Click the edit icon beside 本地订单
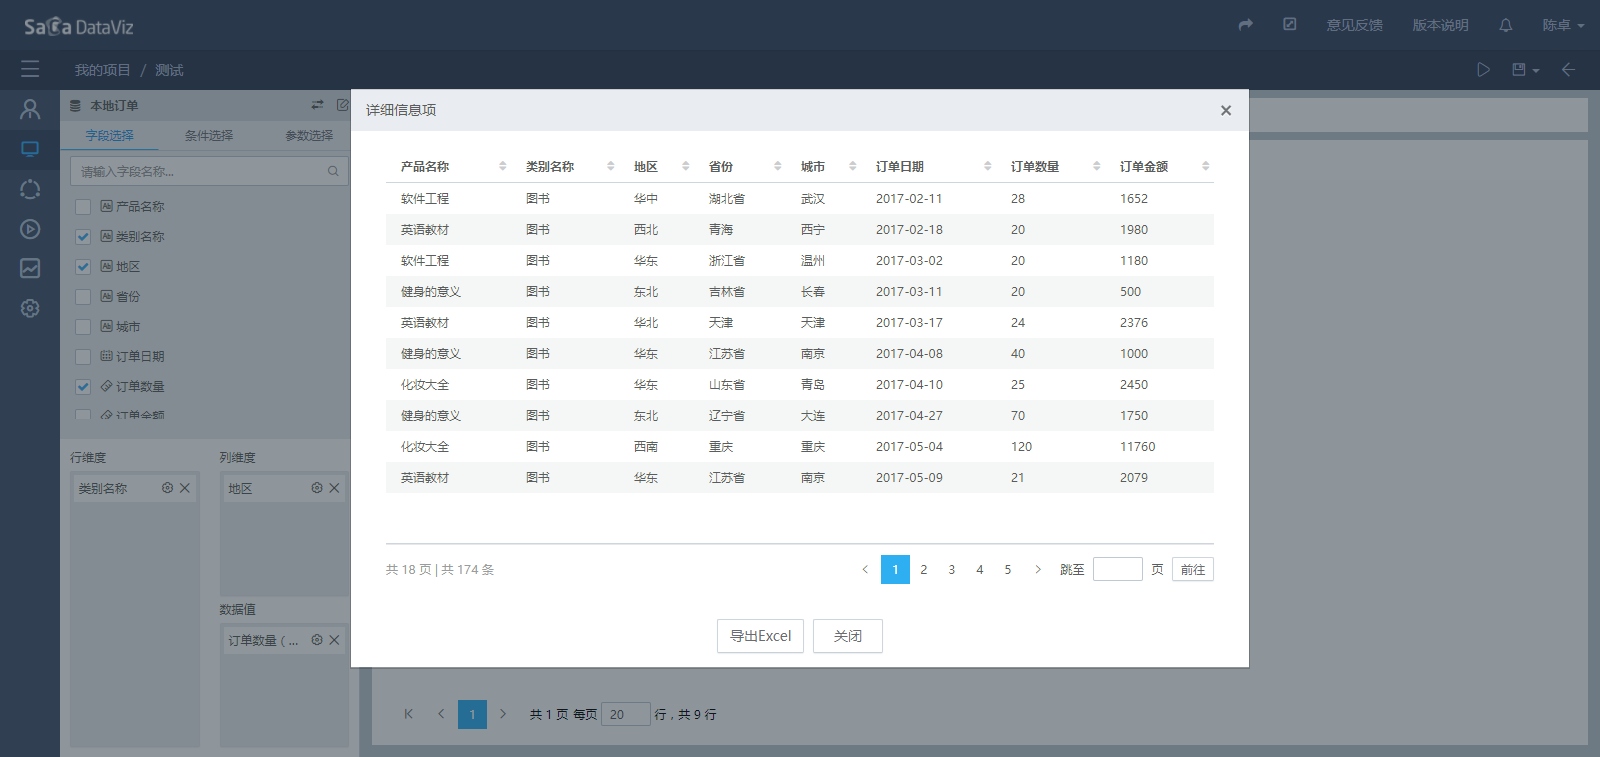Screen dimensions: 1600x757 coord(342,105)
